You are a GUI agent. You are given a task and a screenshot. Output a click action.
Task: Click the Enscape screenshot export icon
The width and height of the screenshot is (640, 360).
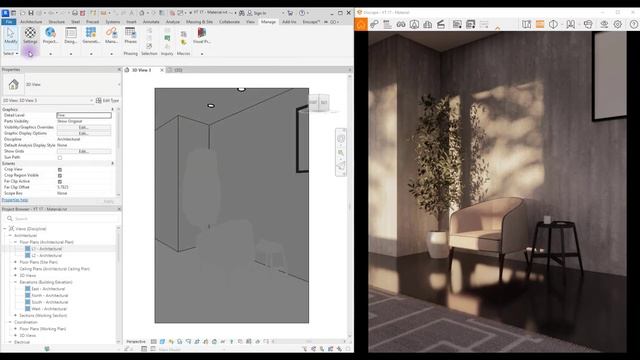[x=457, y=24]
